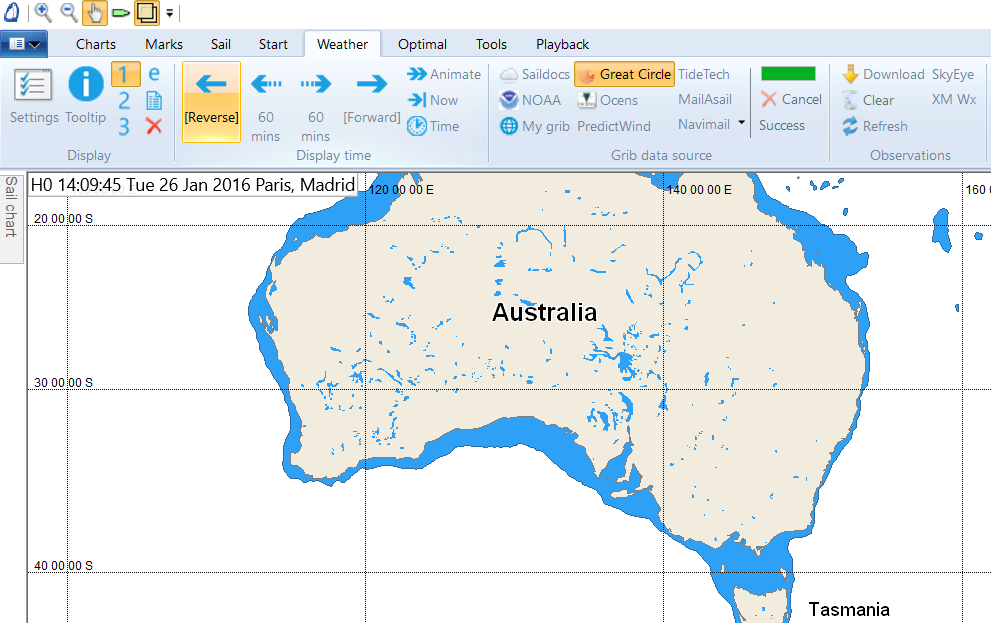Open the Optimal ribbon tab
The image size is (991, 623).
click(x=422, y=44)
